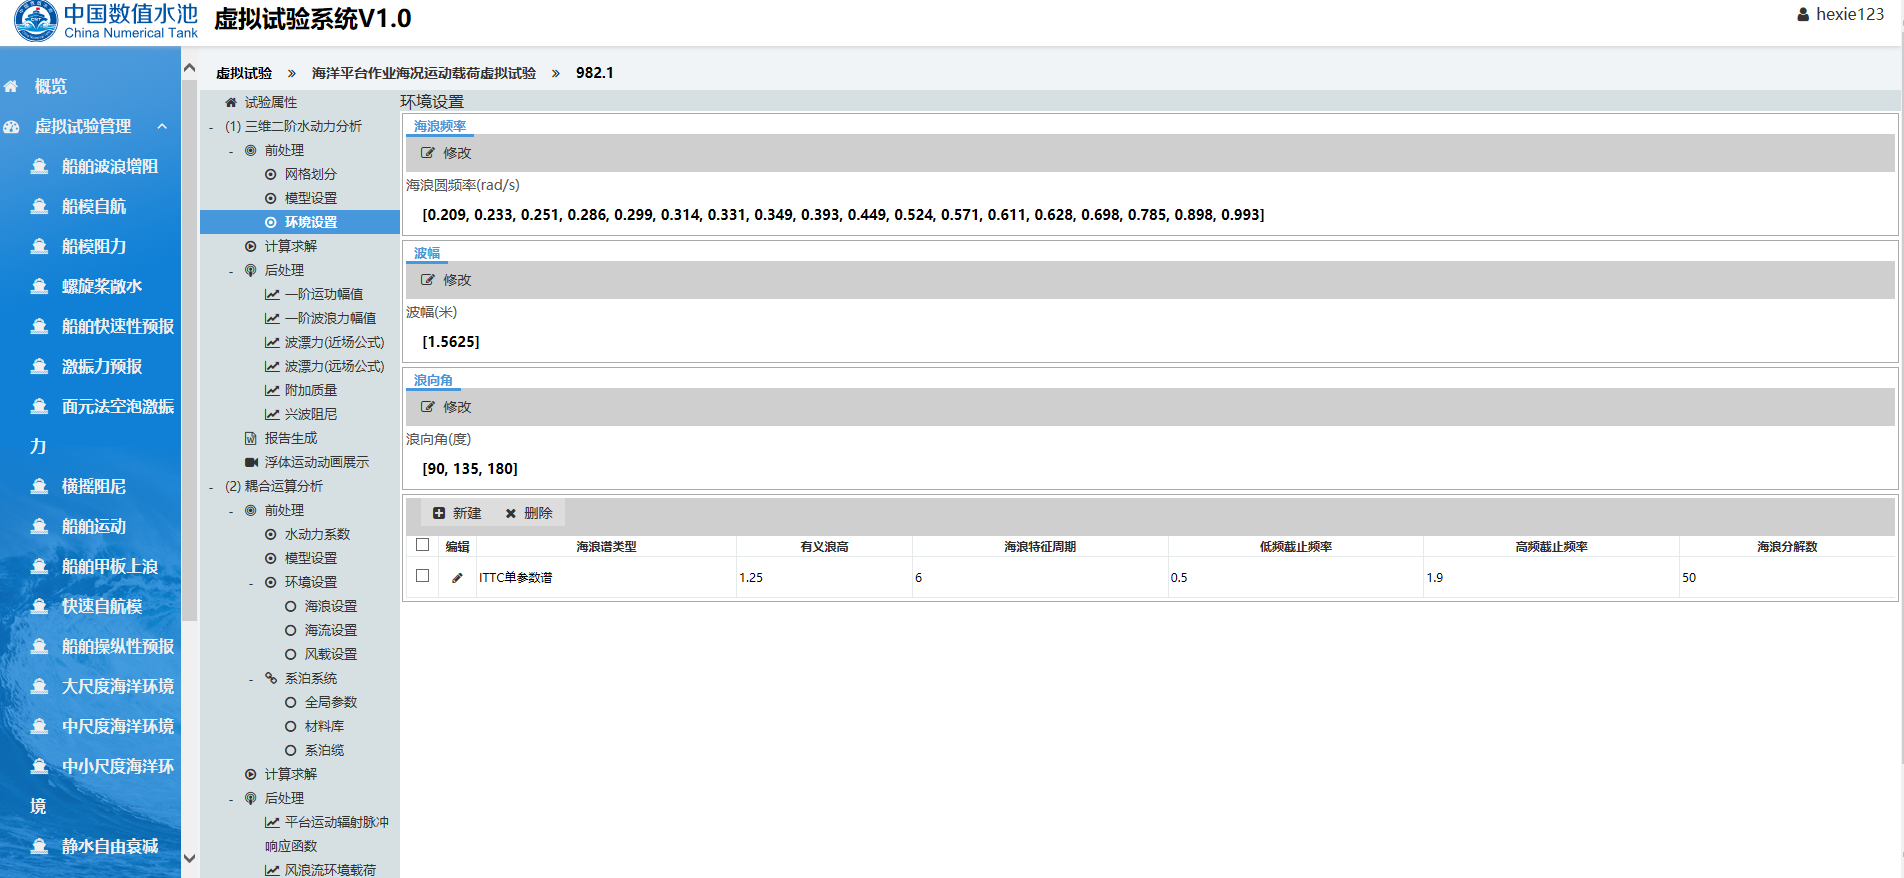Click the 报告生成 document icon
Screen dimensions: 1904x878
click(251, 438)
